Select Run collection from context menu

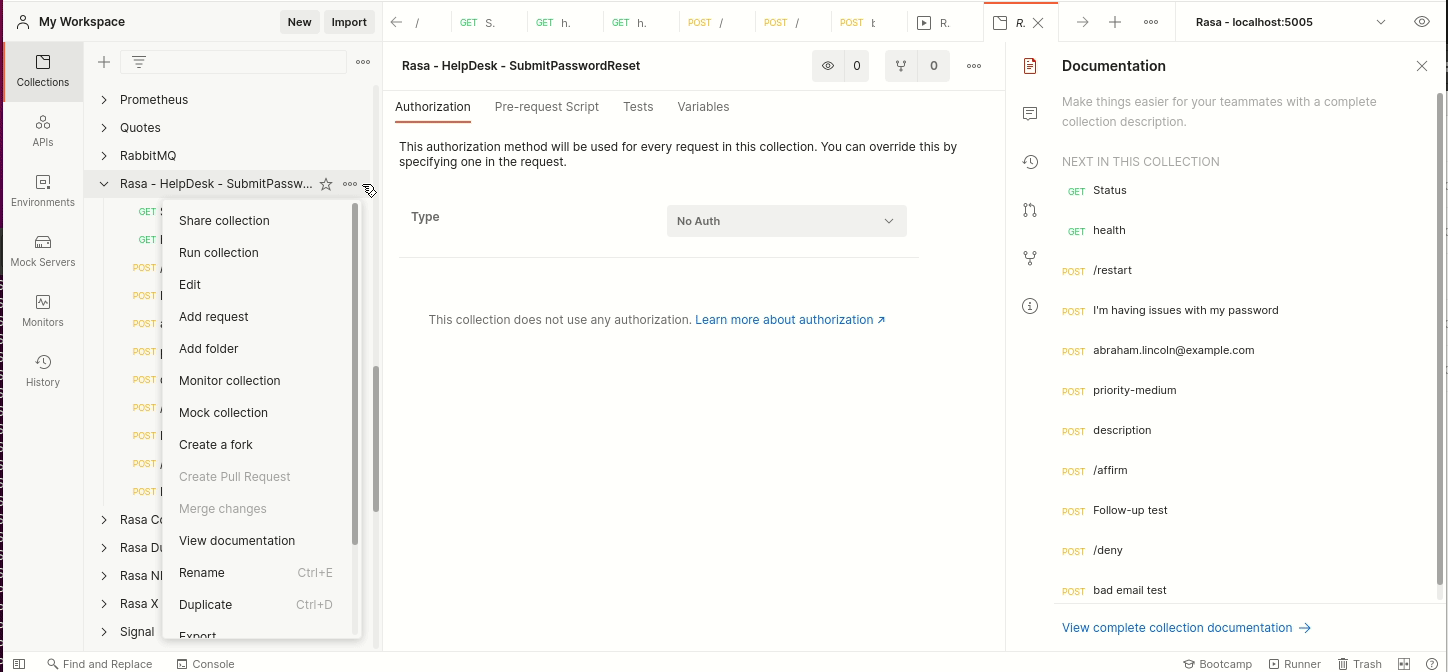218,253
